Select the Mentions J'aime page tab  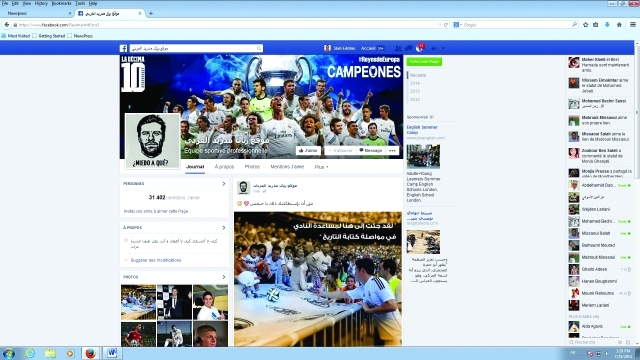[x=287, y=167]
